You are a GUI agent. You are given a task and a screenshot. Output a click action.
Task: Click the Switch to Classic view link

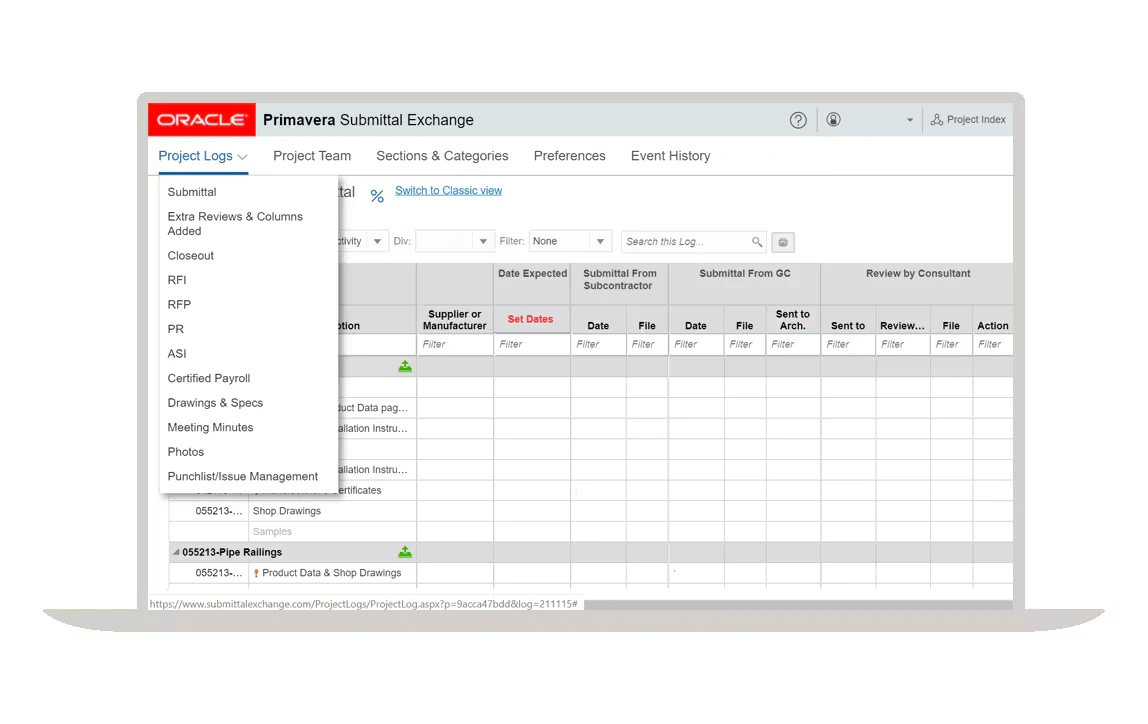448,190
